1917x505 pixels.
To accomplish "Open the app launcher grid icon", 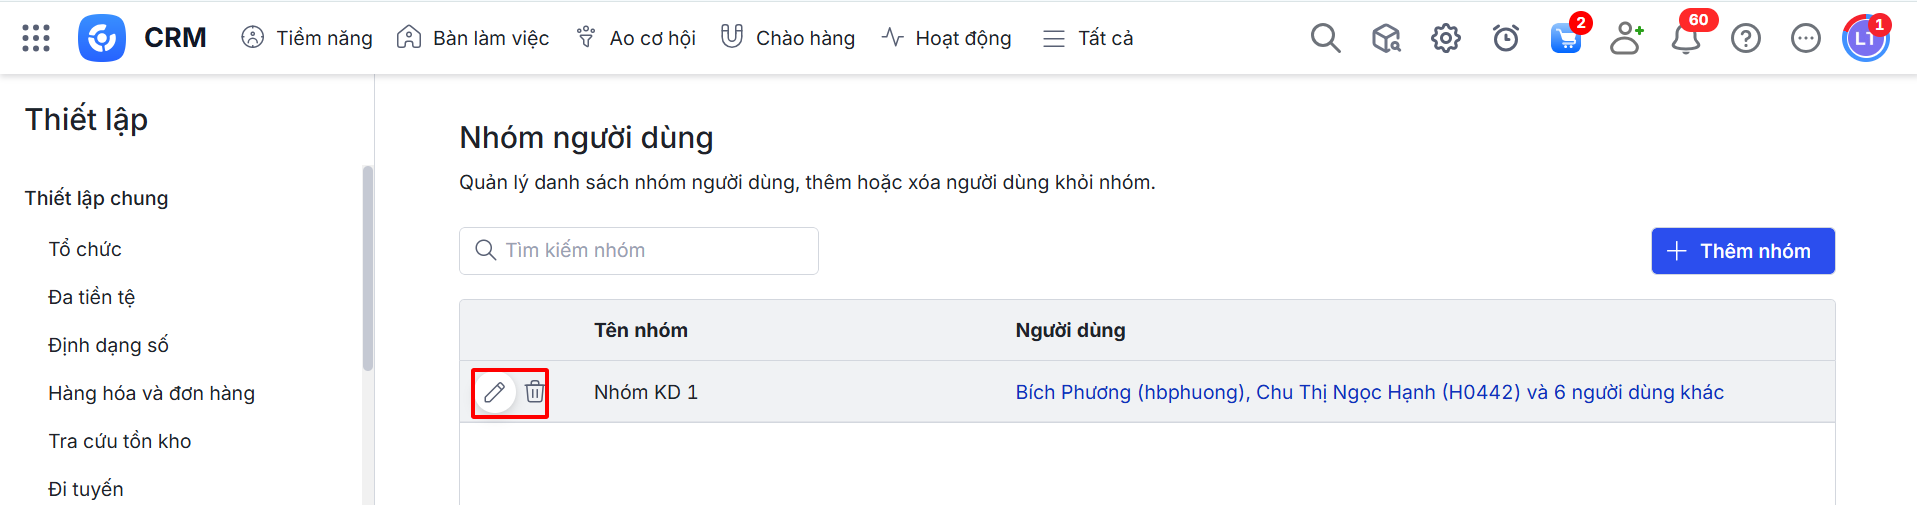I will click(36, 38).
